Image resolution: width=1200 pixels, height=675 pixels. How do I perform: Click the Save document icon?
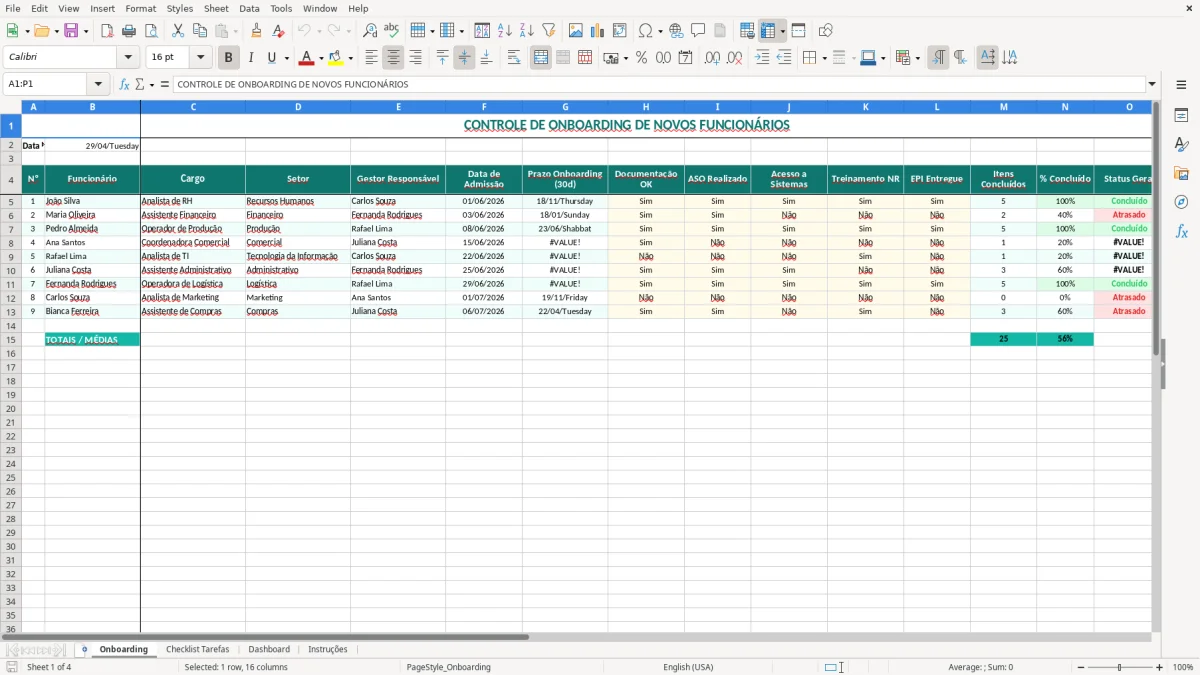pyautogui.click(x=71, y=31)
